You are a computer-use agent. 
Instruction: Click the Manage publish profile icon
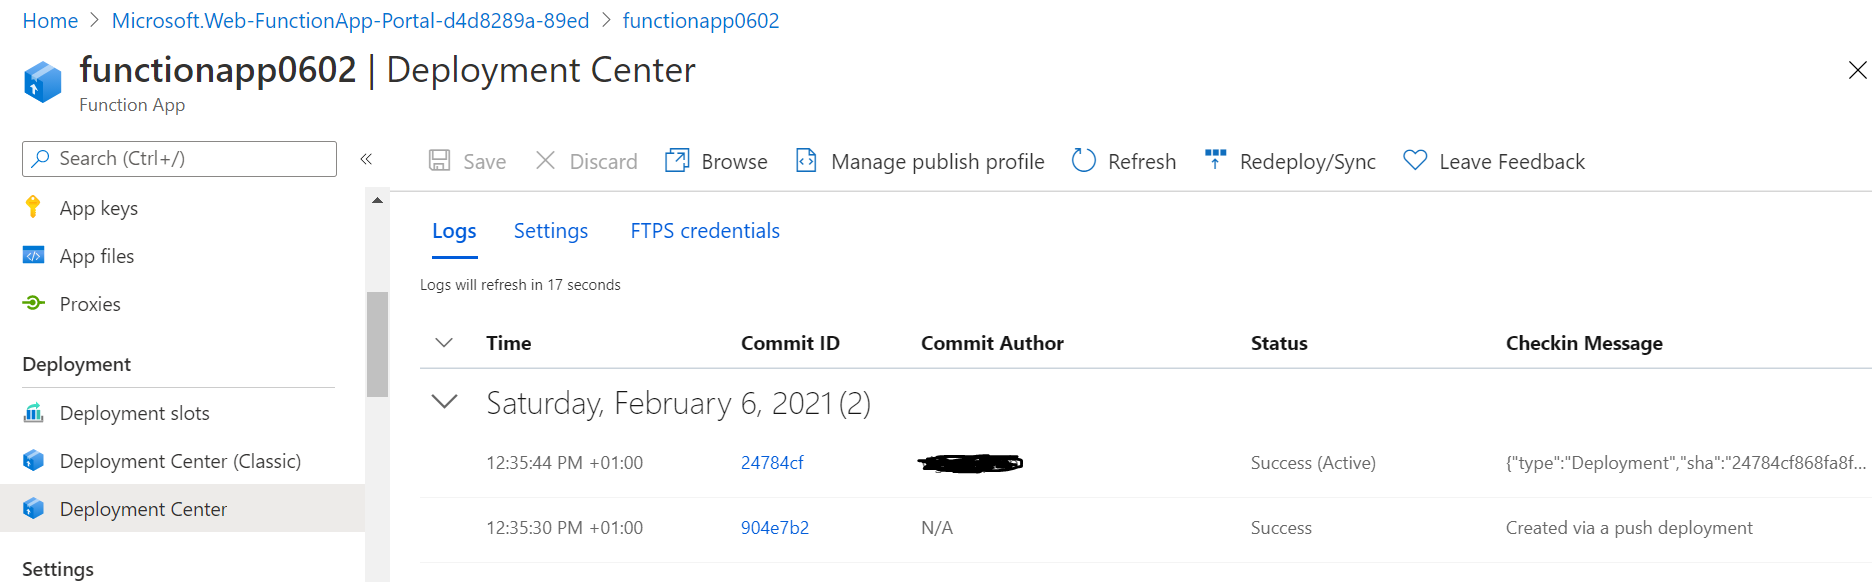pyautogui.click(x=806, y=161)
